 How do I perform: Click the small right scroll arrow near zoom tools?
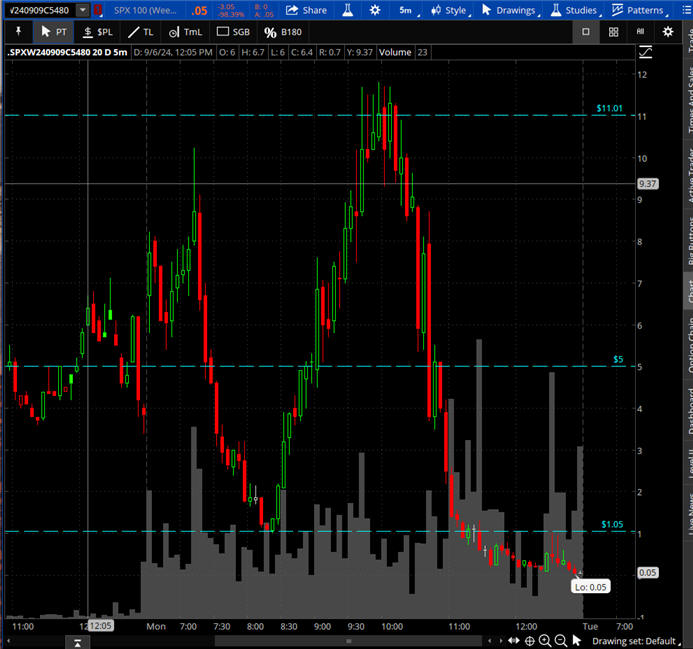501,641
